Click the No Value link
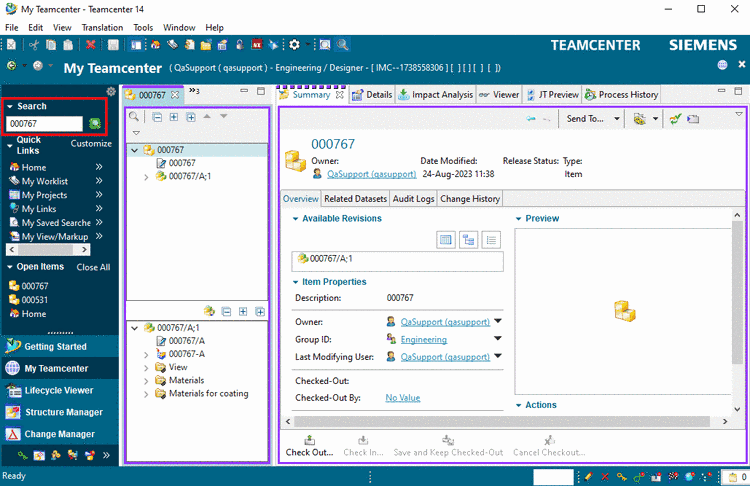750x486 pixels. [x=403, y=398]
